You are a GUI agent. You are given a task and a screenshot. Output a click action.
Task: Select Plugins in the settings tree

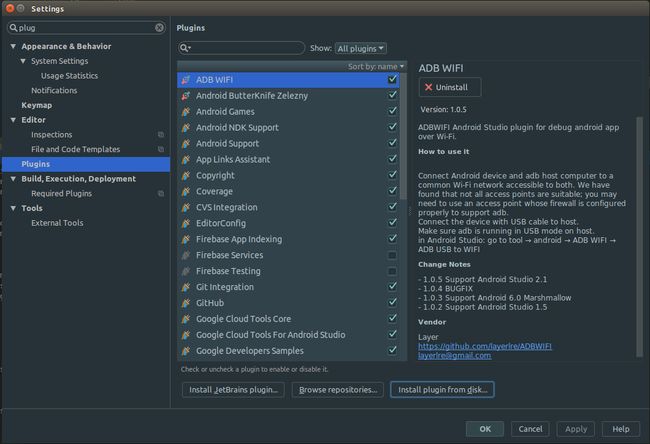click(86, 164)
